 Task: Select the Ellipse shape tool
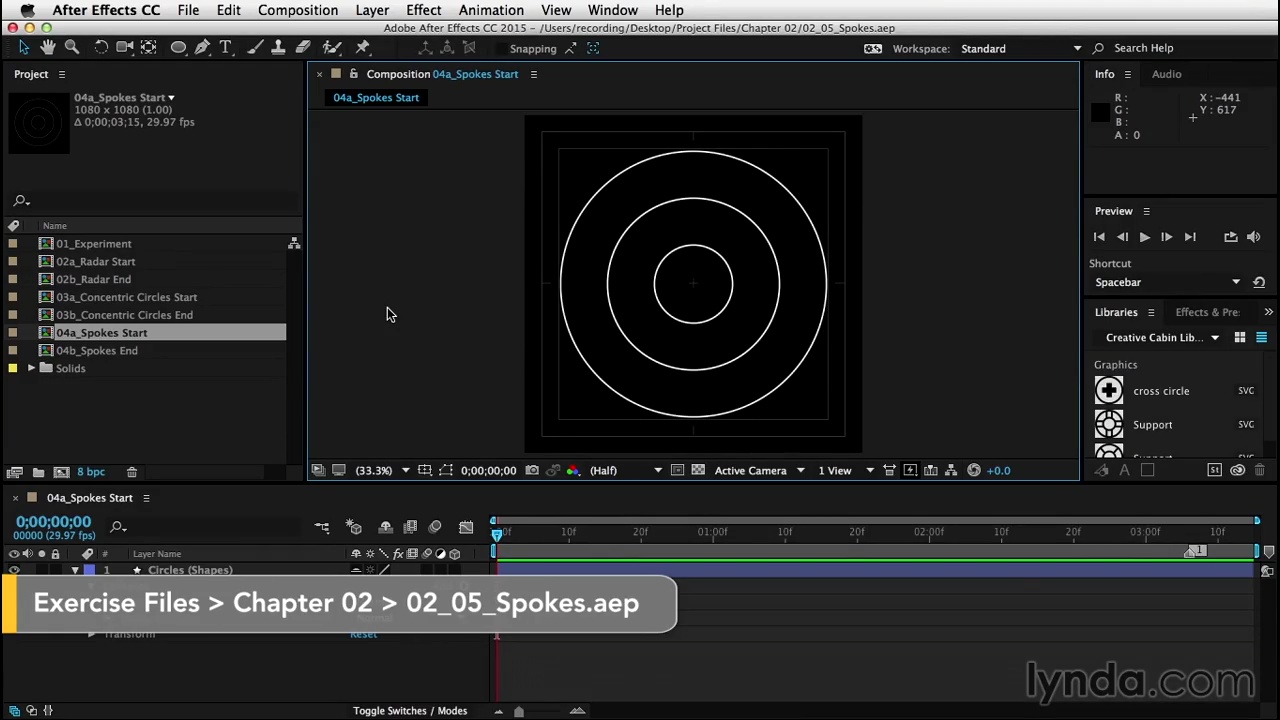[178, 48]
